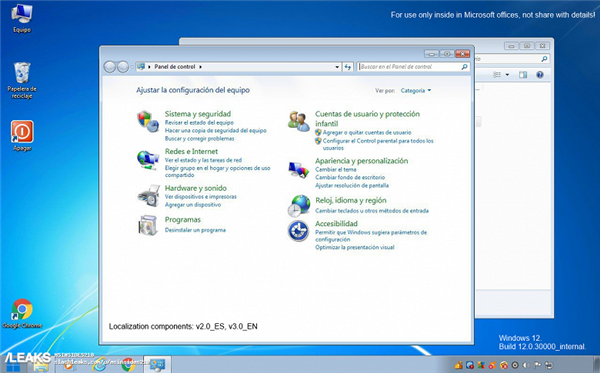The width and height of the screenshot is (600, 373).
Task: Open the file explorer folder in taskbar
Action: (41, 365)
